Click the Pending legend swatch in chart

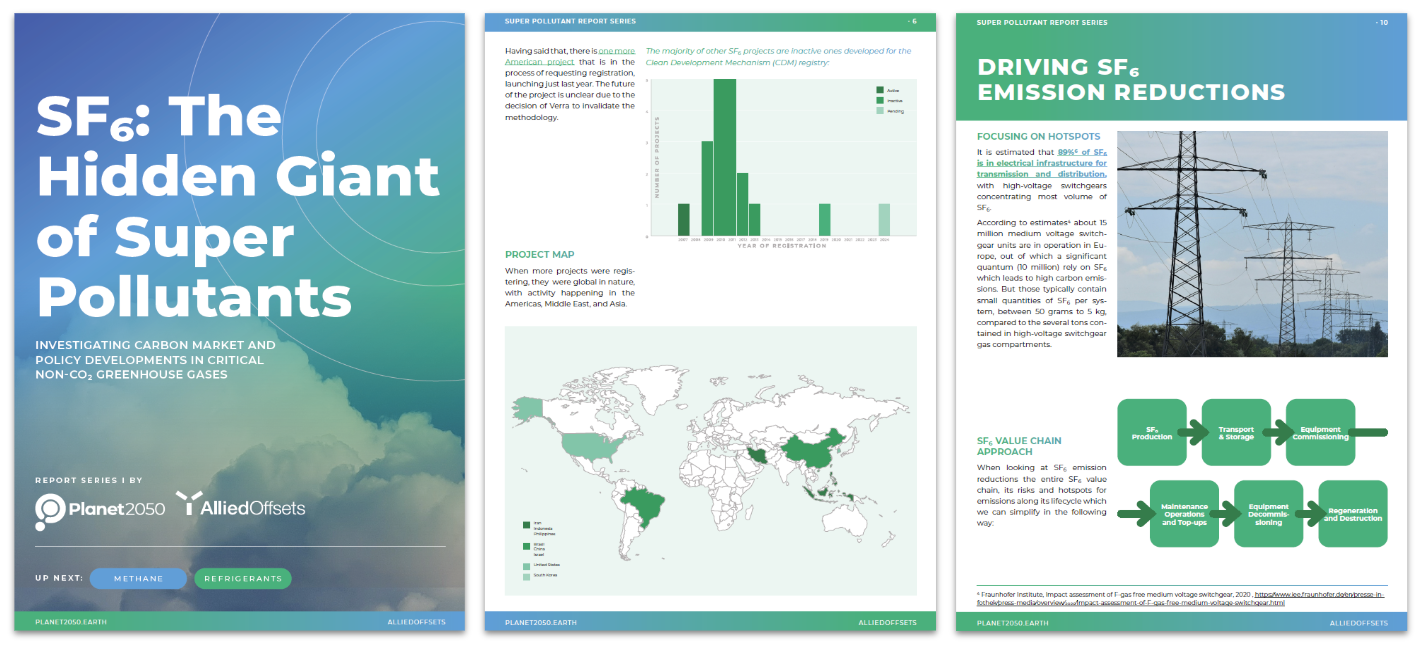click(880, 110)
